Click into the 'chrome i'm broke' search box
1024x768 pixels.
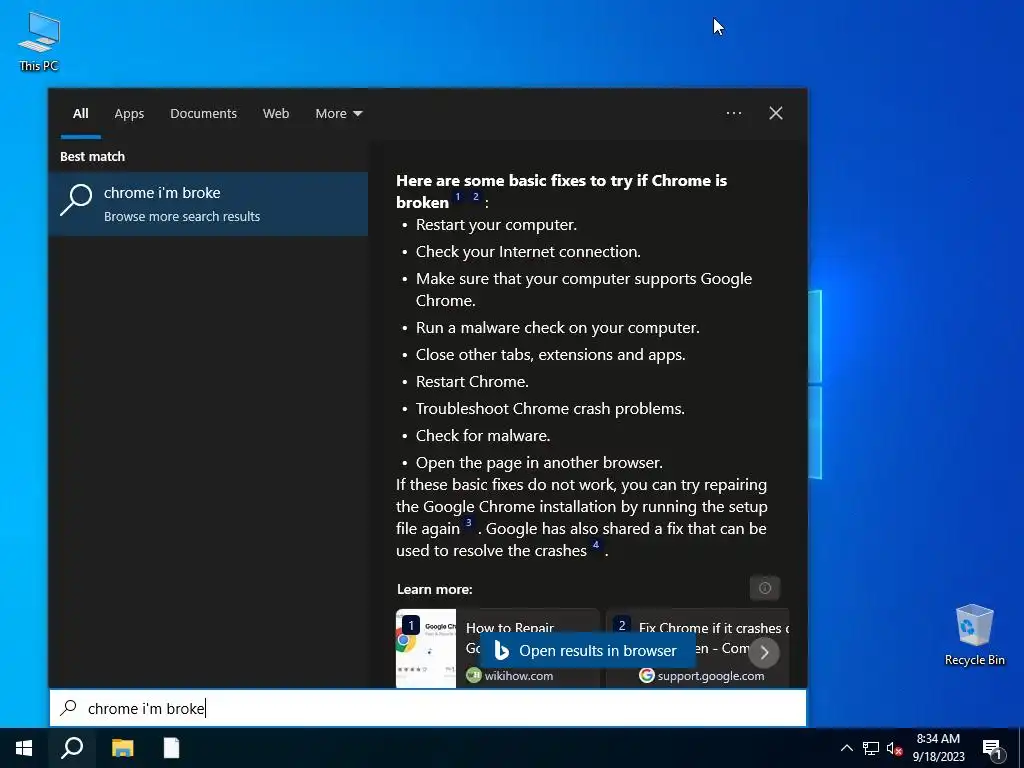click(428, 708)
